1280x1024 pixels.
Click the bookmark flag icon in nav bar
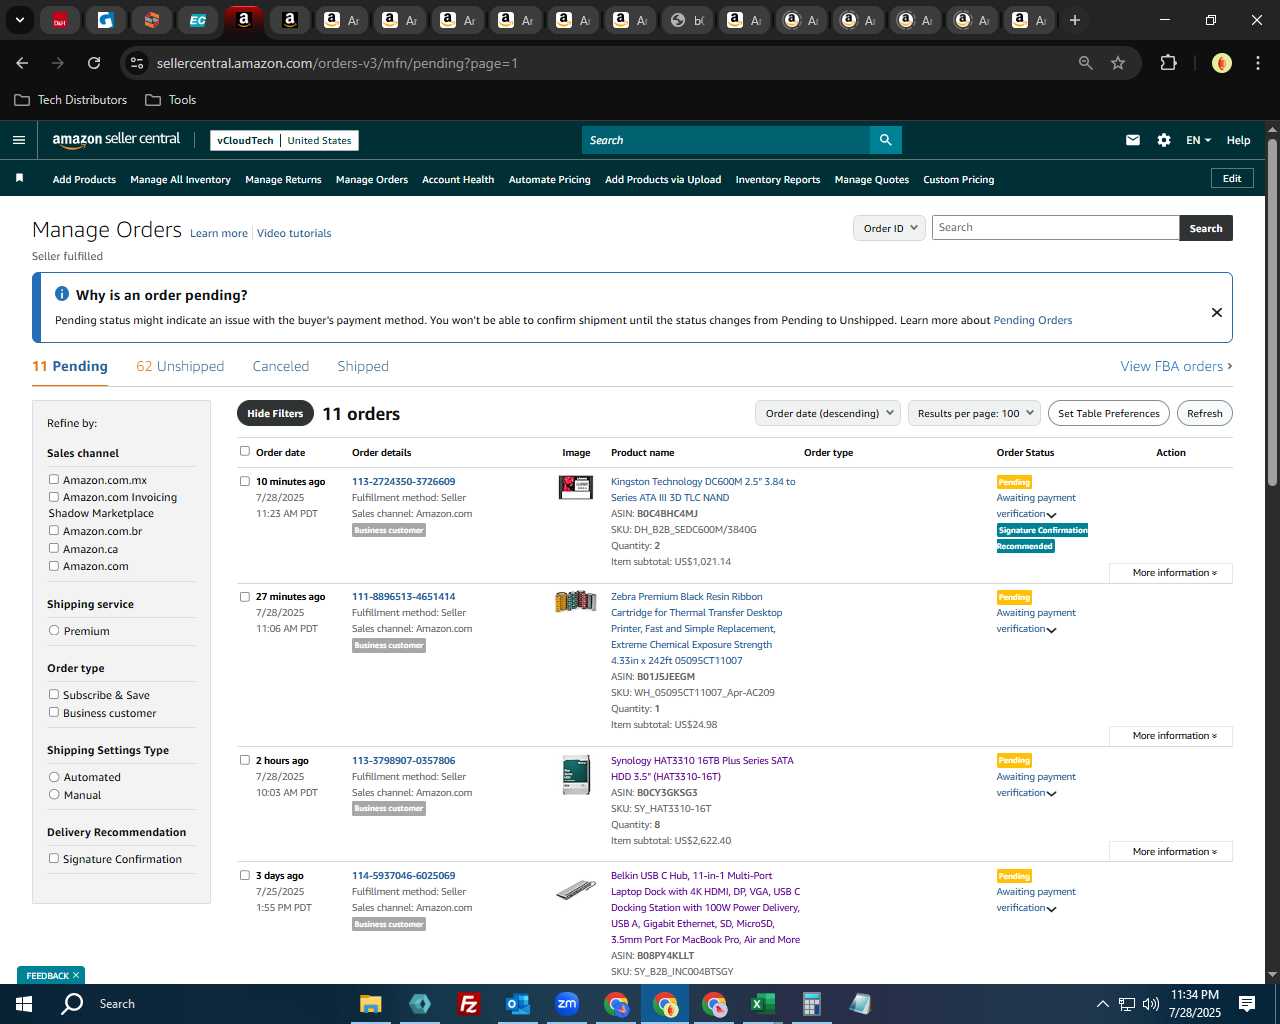pos(19,178)
